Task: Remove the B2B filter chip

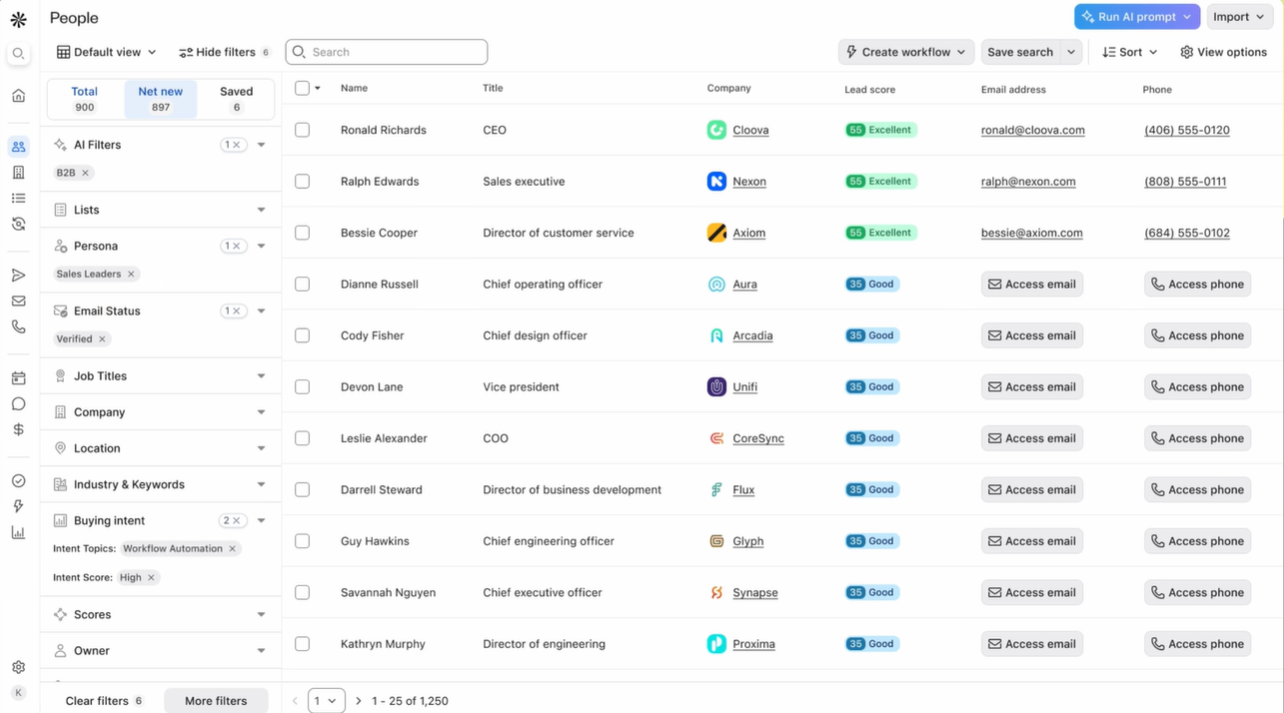Action: [x=86, y=173]
